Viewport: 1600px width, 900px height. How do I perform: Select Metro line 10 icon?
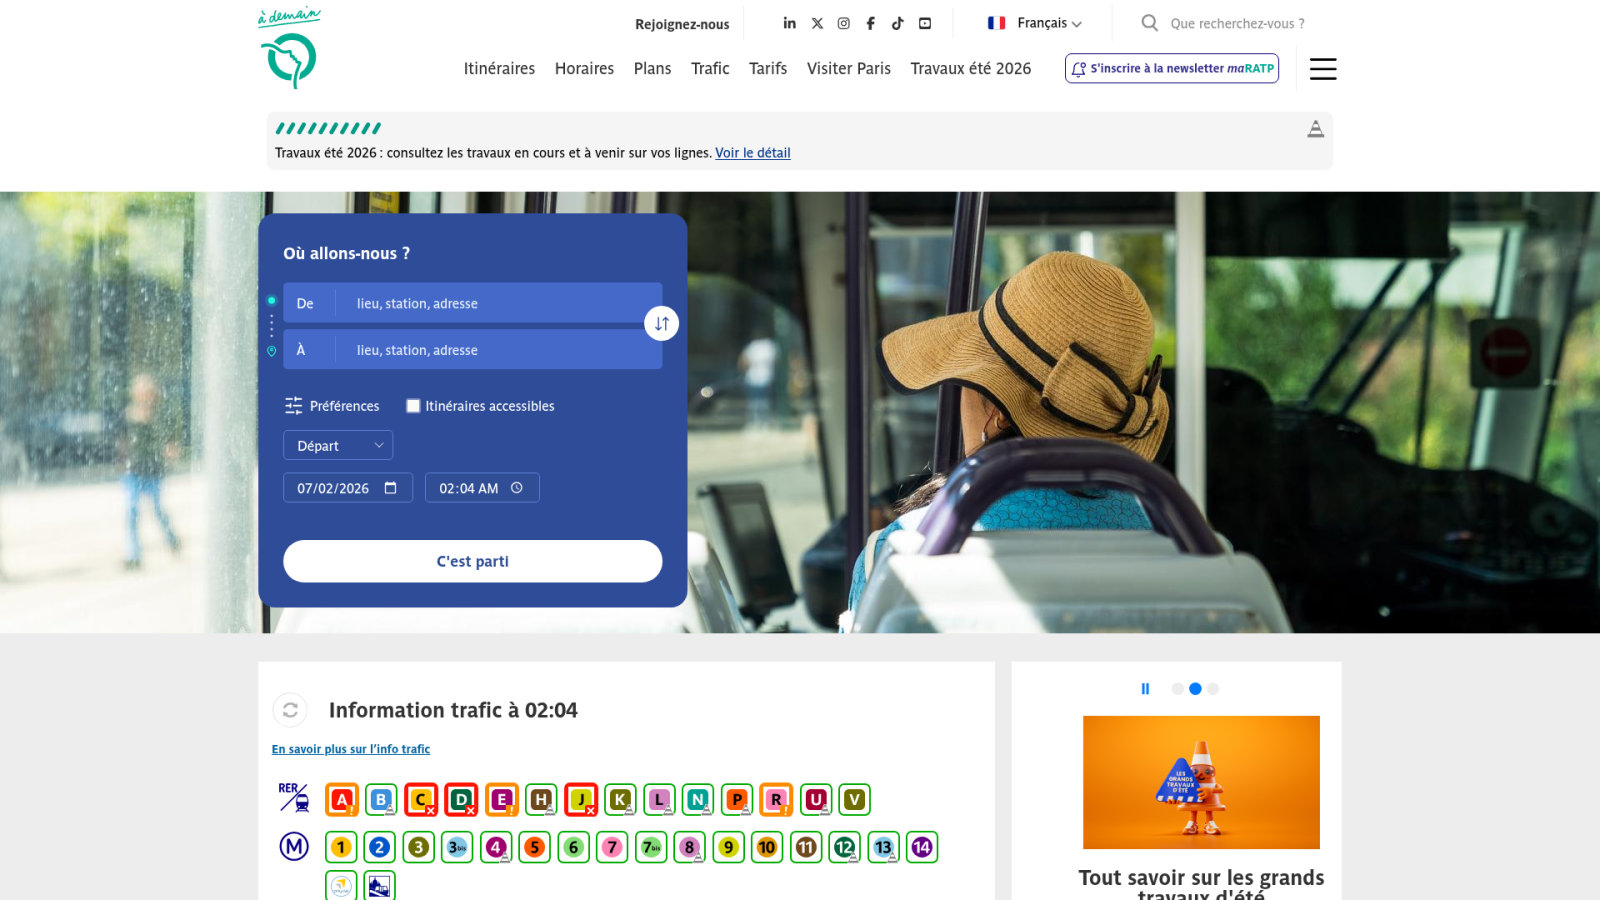[767, 847]
